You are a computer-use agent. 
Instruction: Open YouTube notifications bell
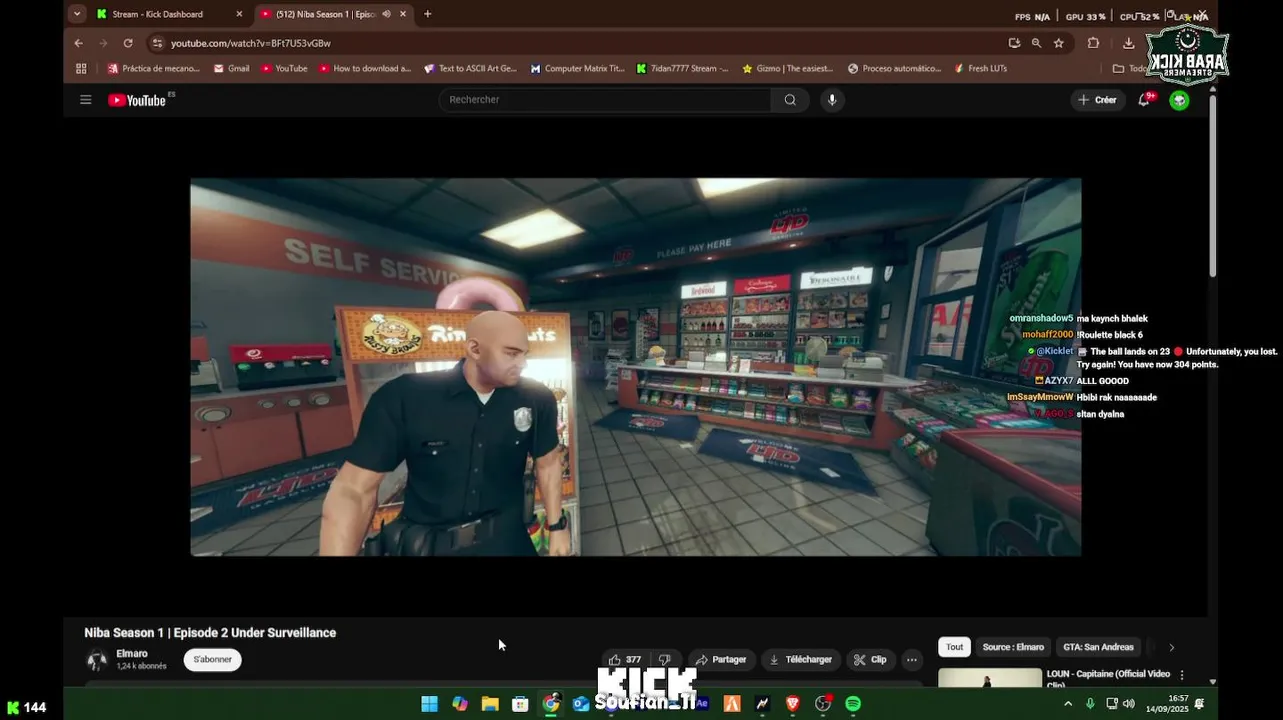tap(1144, 100)
